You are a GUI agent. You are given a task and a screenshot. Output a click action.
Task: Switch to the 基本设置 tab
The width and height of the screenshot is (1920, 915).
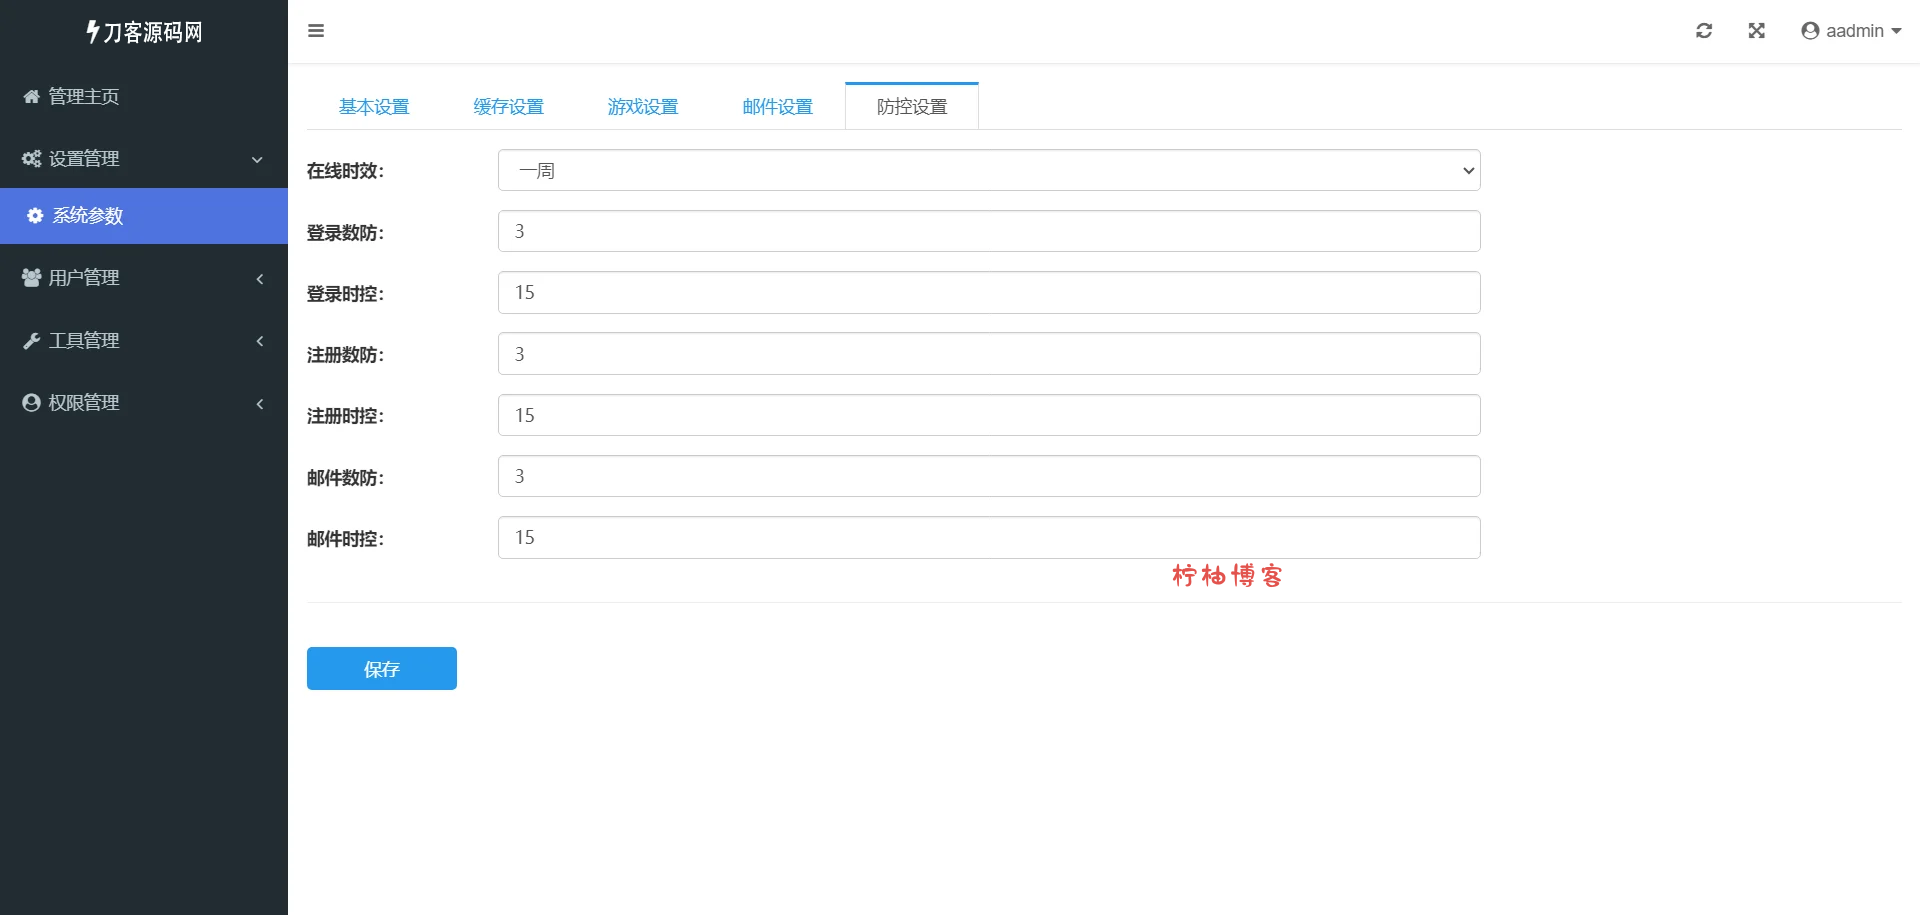point(374,107)
